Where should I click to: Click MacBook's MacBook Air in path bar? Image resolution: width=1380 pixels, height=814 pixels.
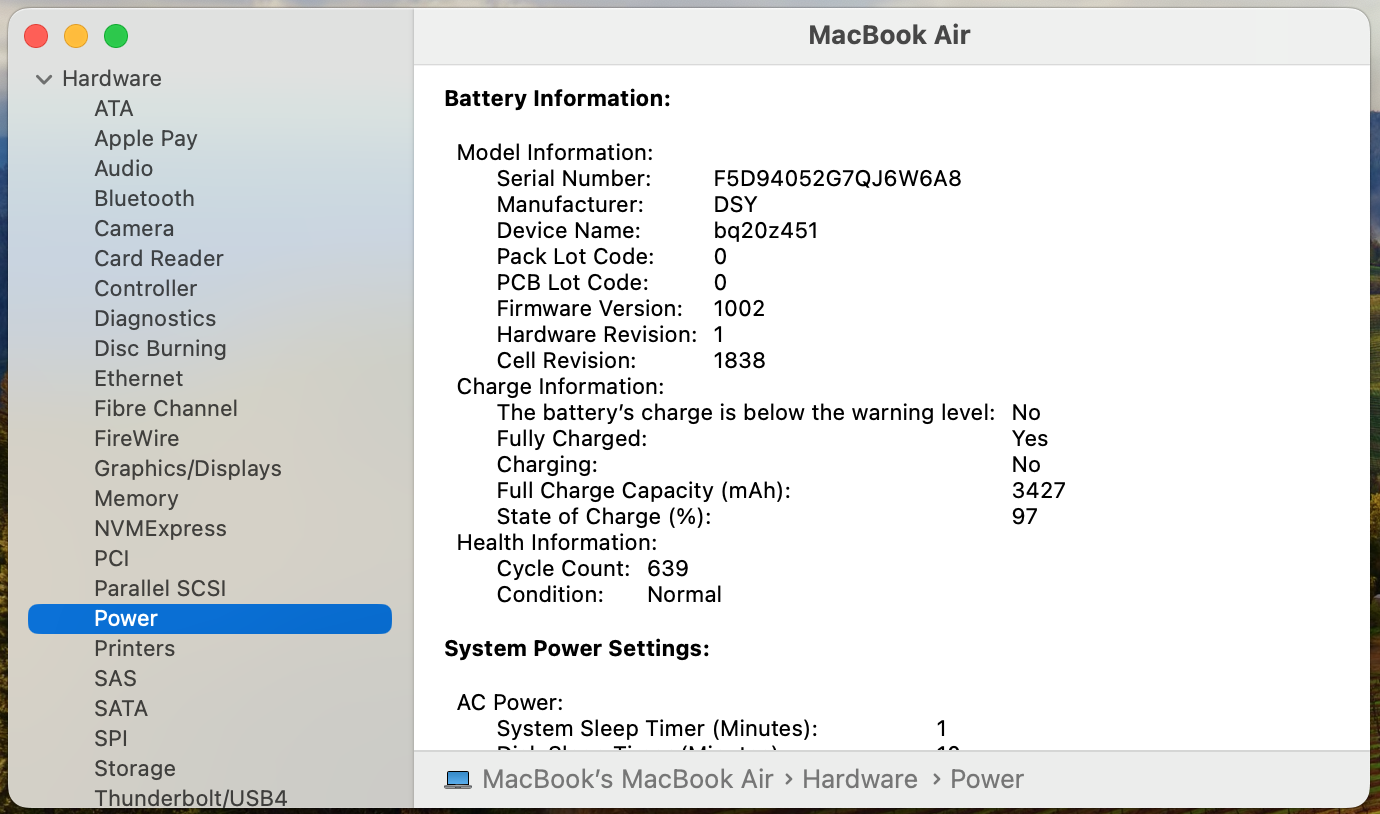point(627,780)
